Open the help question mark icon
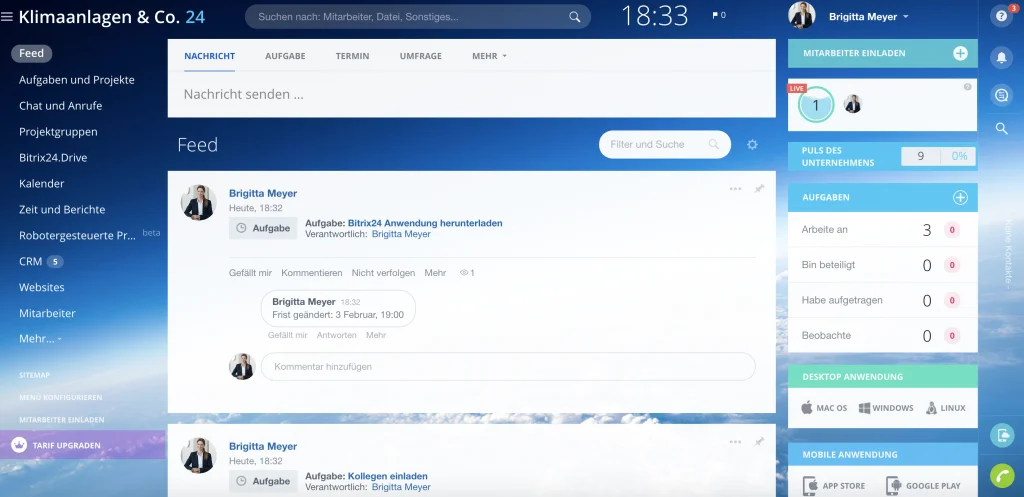1024x497 pixels. coord(1001,16)
